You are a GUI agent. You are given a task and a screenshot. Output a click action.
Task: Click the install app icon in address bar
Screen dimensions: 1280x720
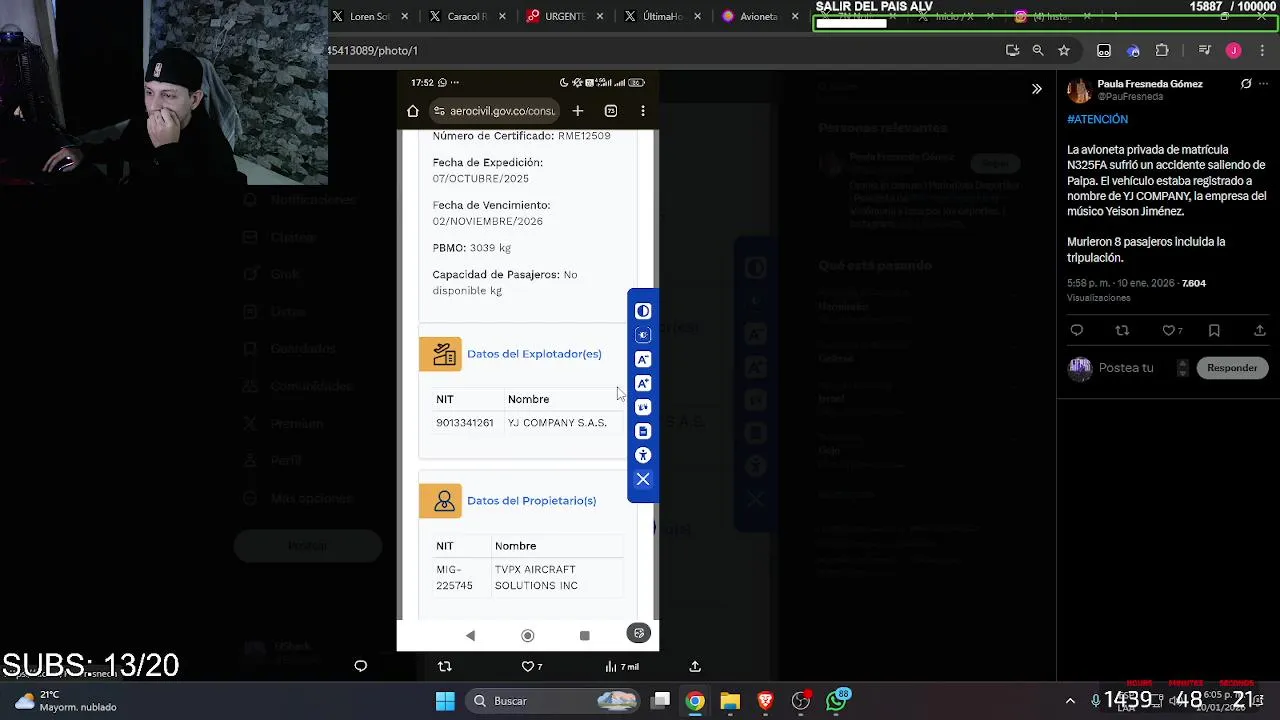point(1012,50)
